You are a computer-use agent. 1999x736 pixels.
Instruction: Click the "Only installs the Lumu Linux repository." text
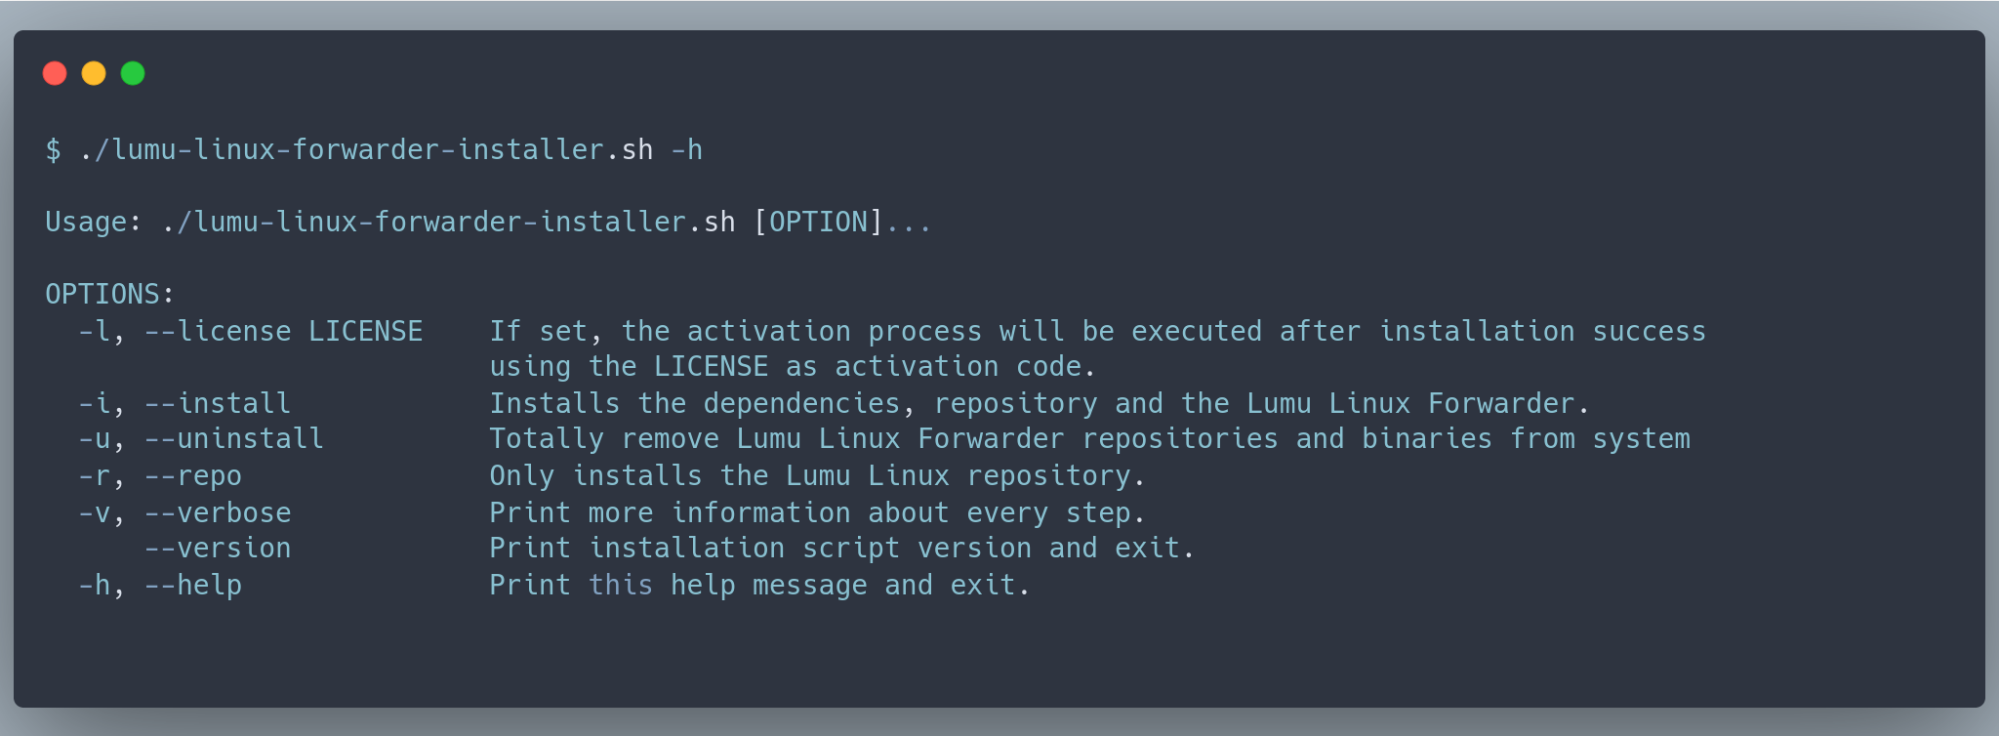816,476
